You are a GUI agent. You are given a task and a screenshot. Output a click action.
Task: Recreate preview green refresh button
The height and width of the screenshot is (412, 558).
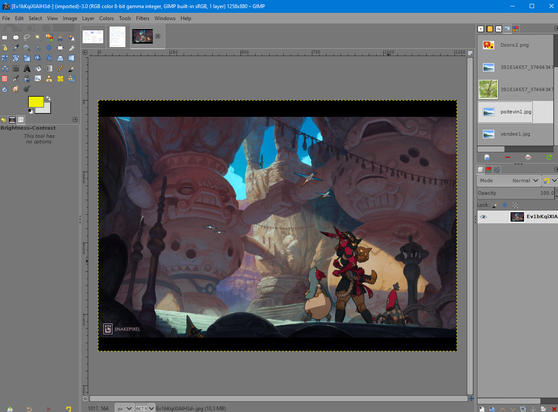click(x=549, y=157)
